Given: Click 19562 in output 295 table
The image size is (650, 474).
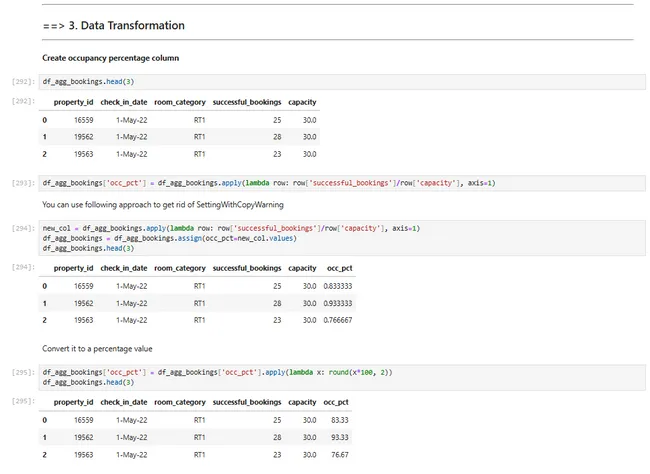Looking at the screenshot, I should (84, 438).
